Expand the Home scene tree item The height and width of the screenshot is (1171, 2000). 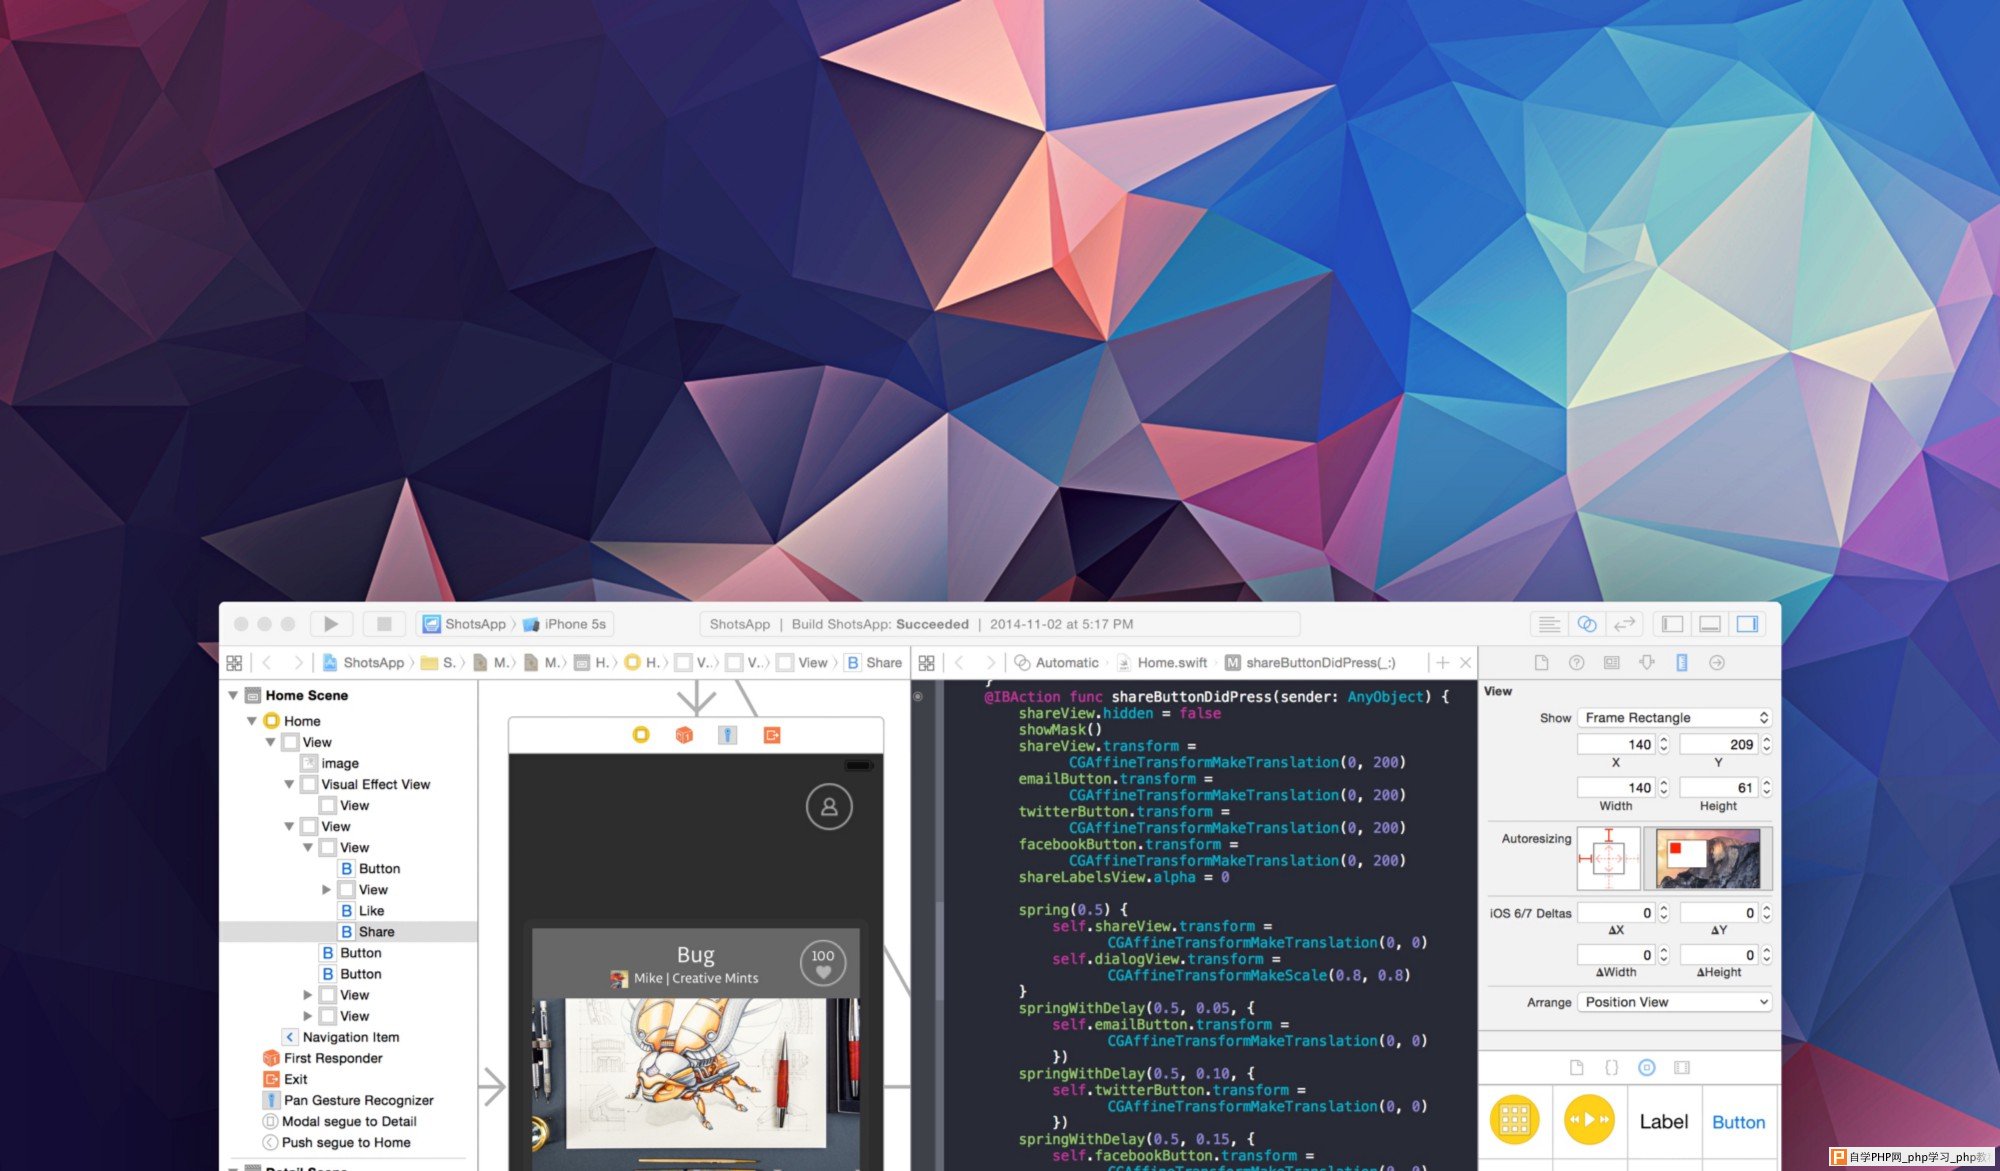(x=233, y=694)
